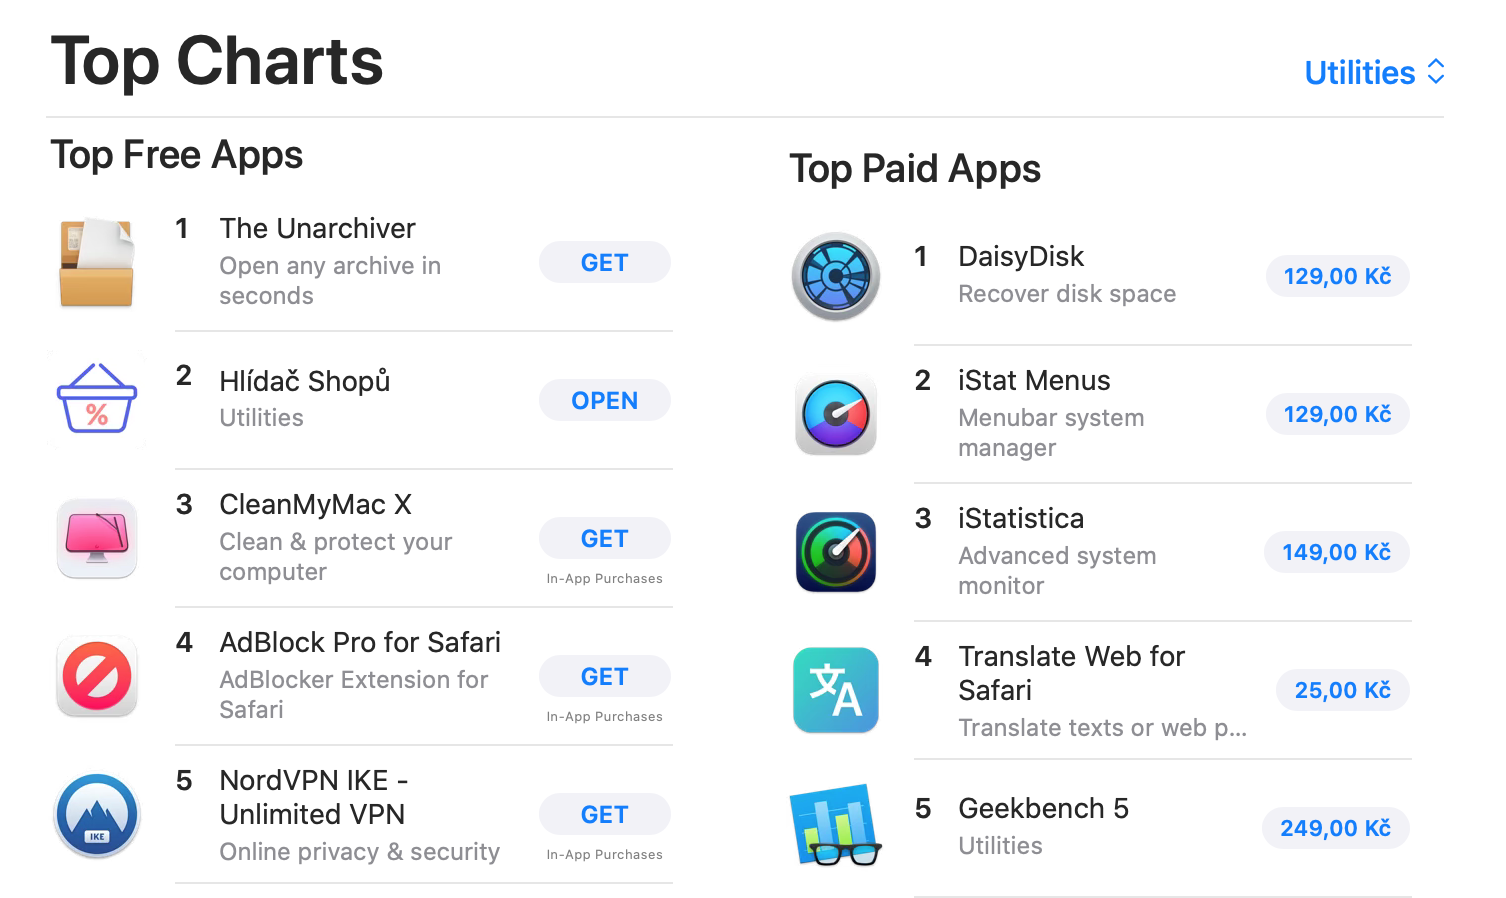The width and height of the screenshot is (1506, 898).
Task: Click the AdBlock Pro for Safari icon
Action: click(96, 676)
